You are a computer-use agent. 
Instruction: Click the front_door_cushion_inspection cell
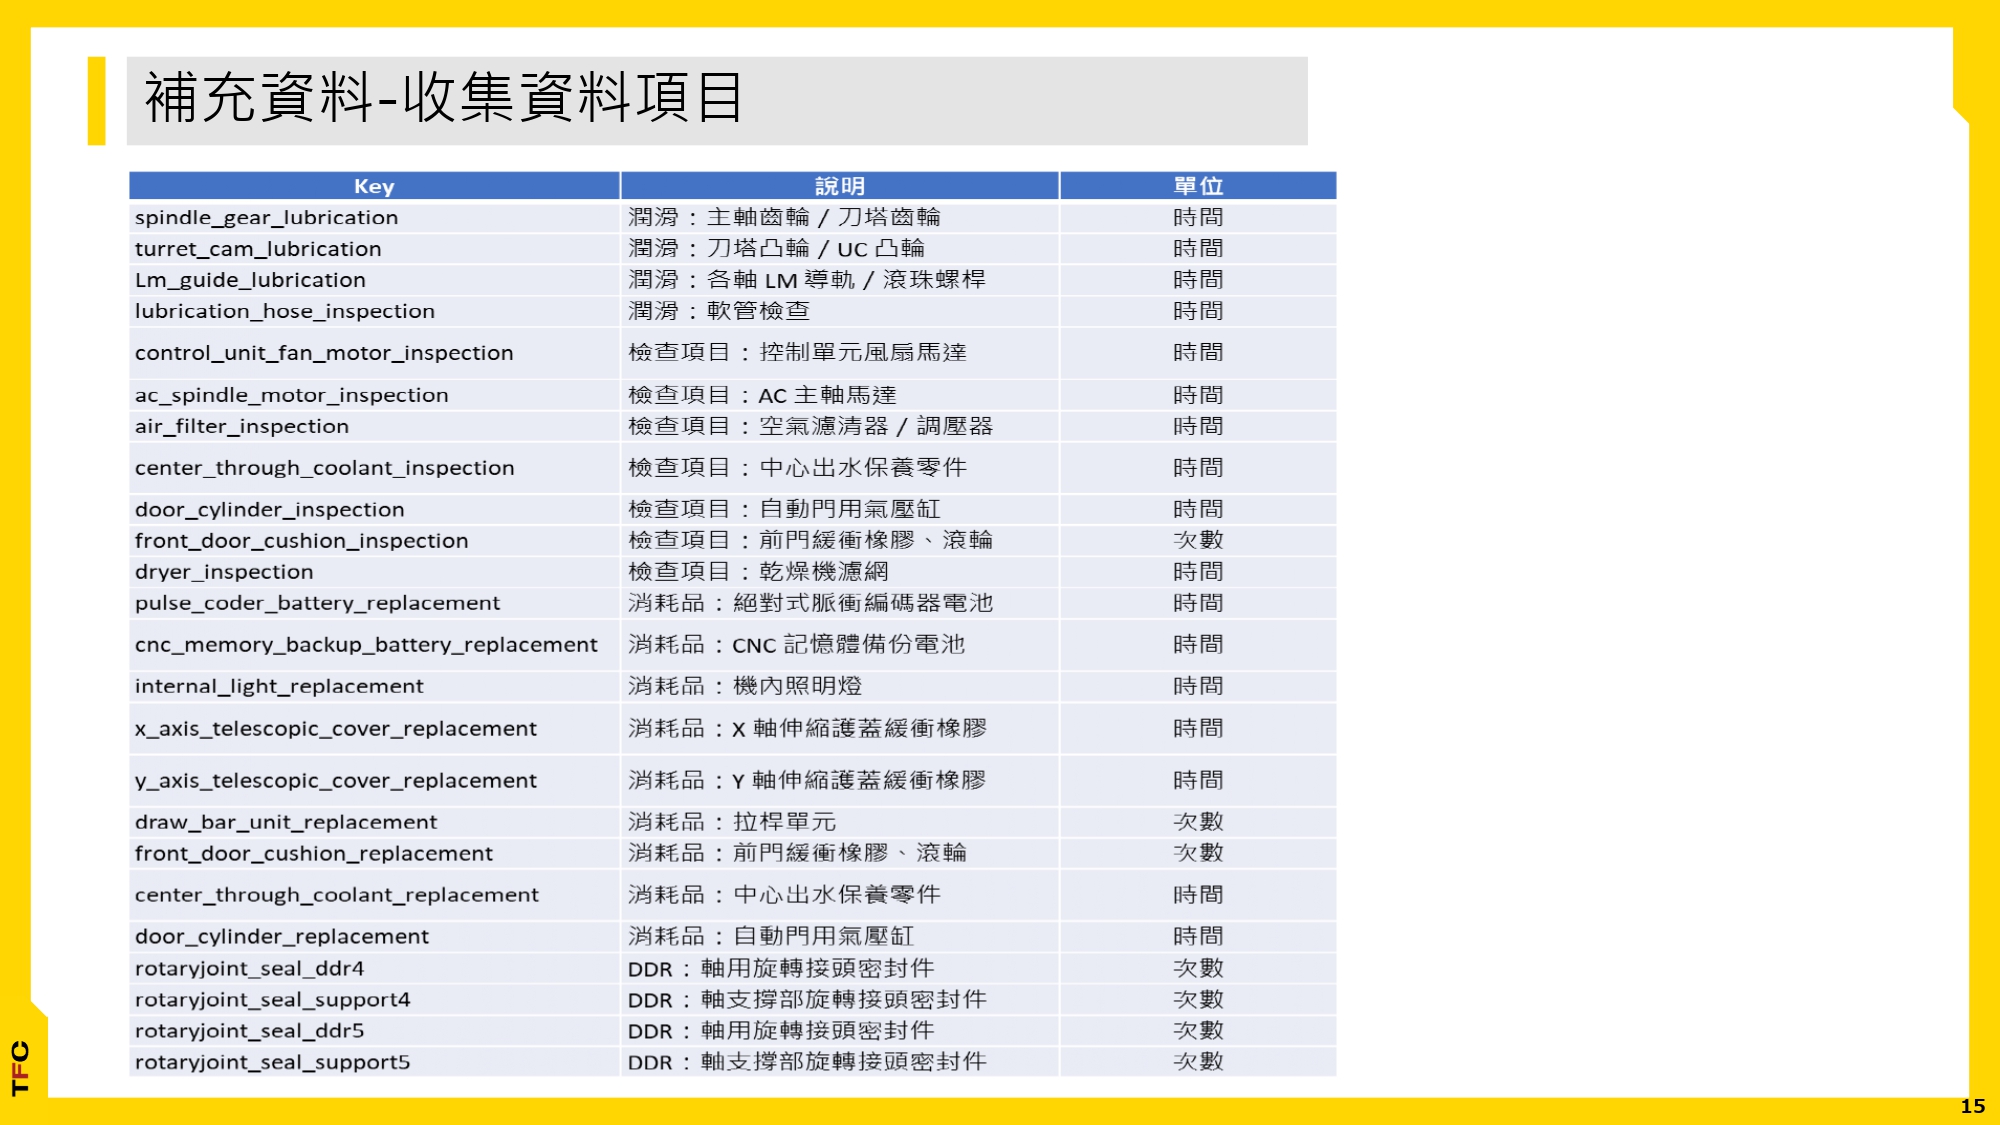[x=374, y=540]
